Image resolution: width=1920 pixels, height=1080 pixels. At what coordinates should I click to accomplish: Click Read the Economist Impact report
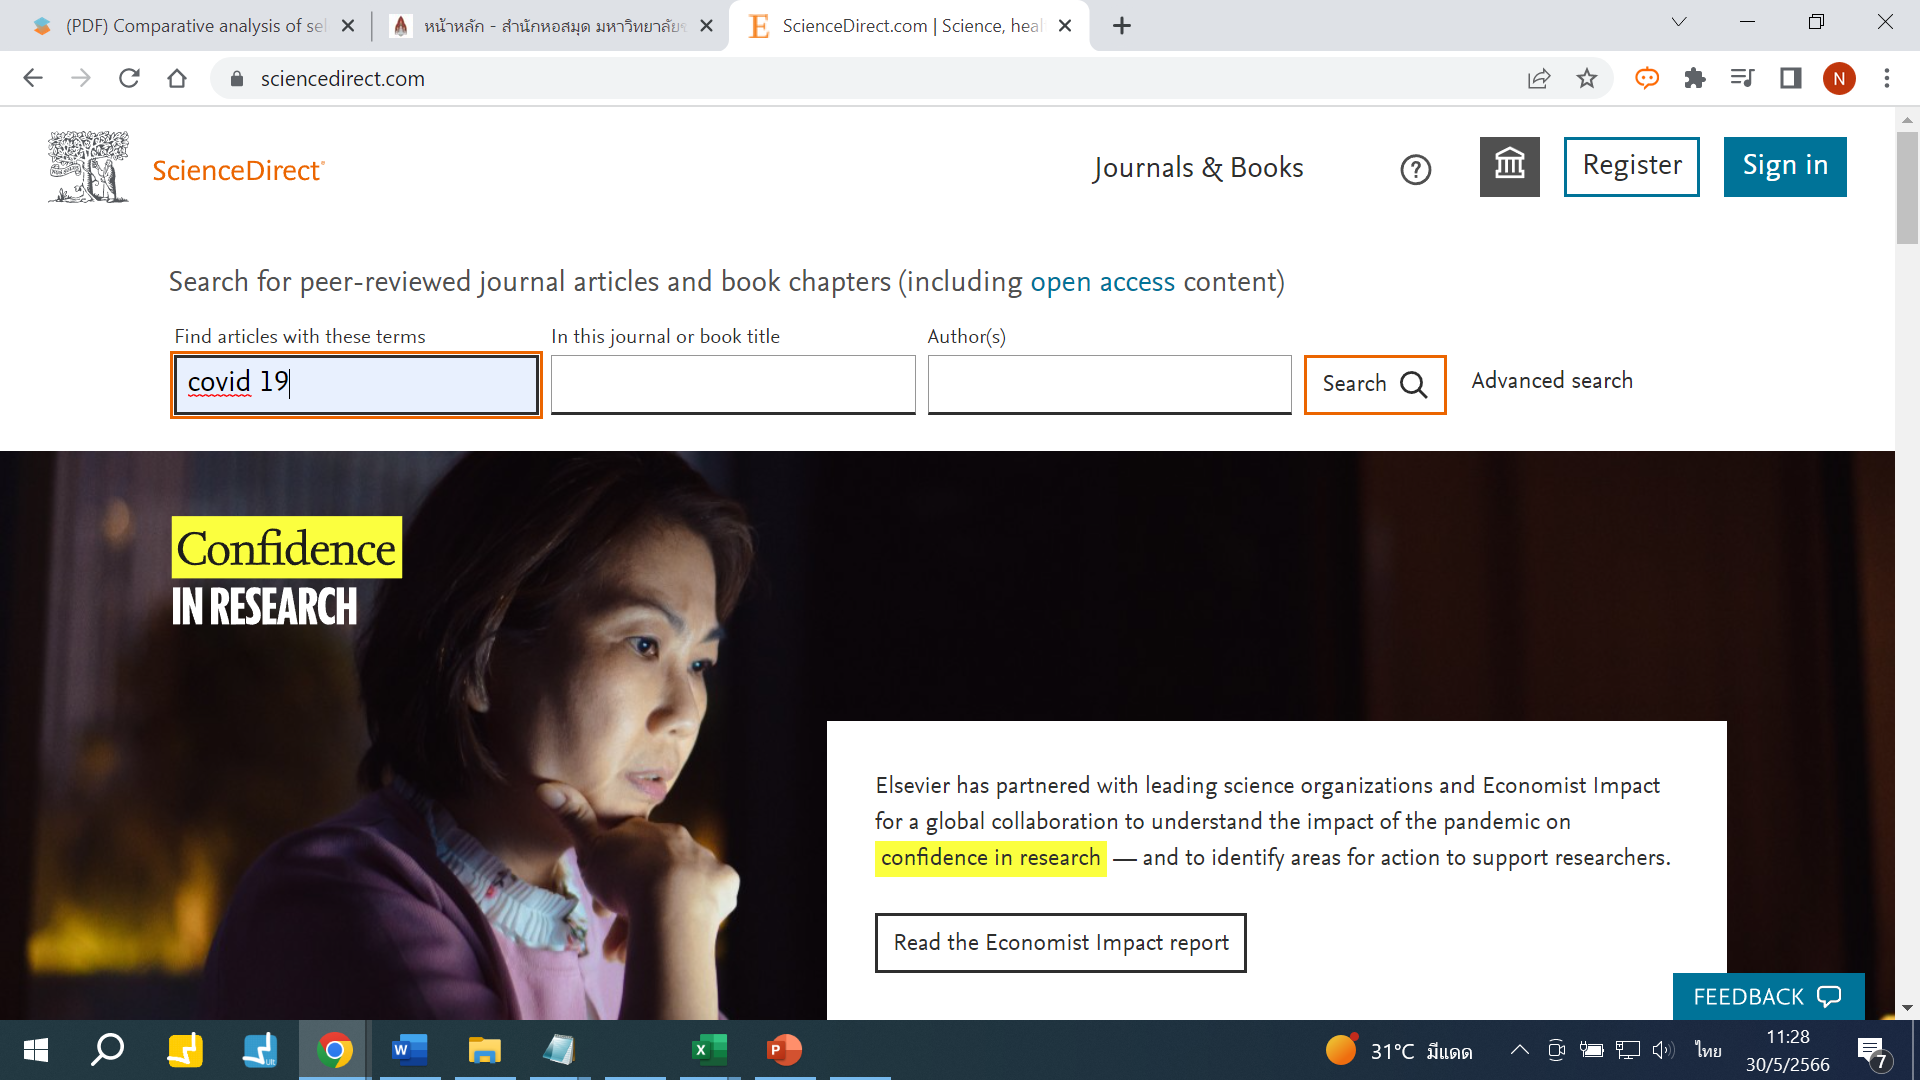point(1061,943)
